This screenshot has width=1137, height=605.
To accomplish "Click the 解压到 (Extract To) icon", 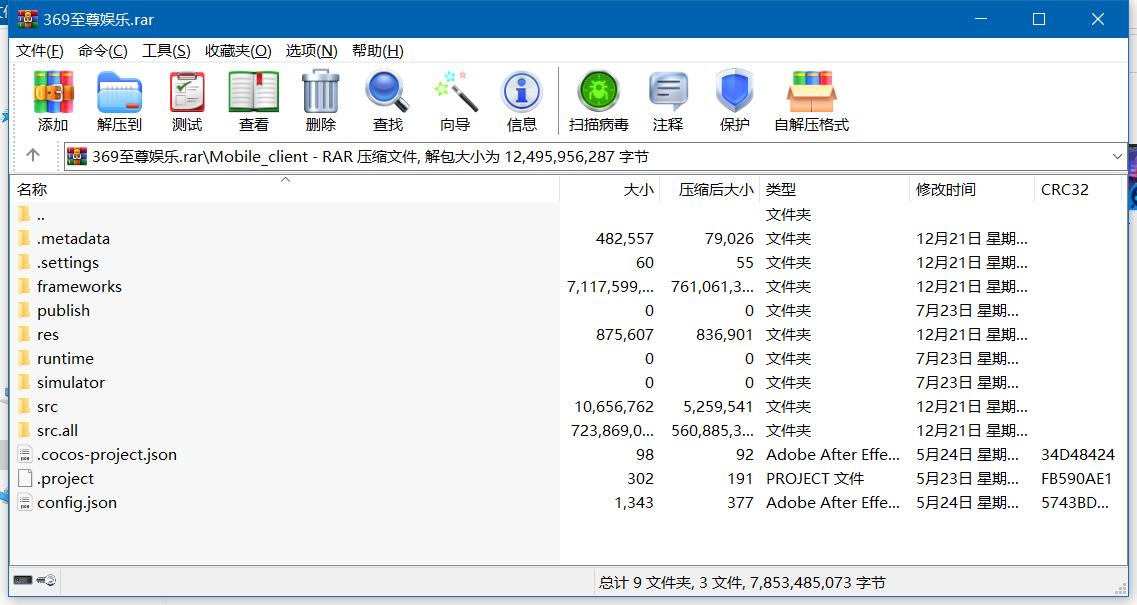I will tap(119, 101).
